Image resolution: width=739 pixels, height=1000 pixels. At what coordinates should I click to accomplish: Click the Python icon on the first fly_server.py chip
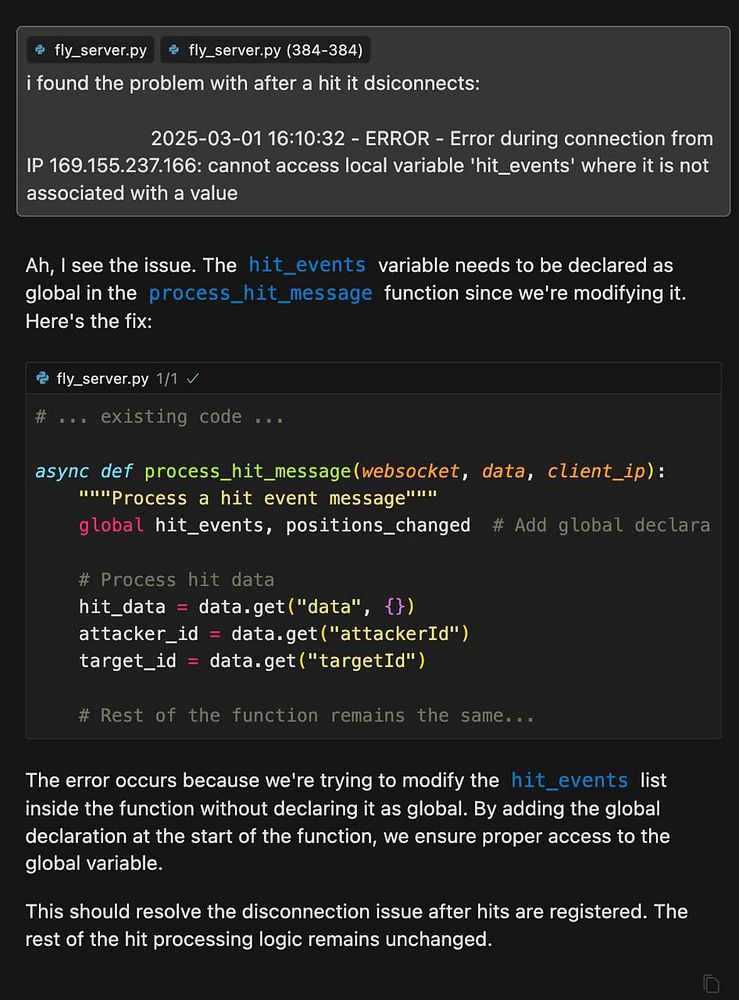(40, 50)
